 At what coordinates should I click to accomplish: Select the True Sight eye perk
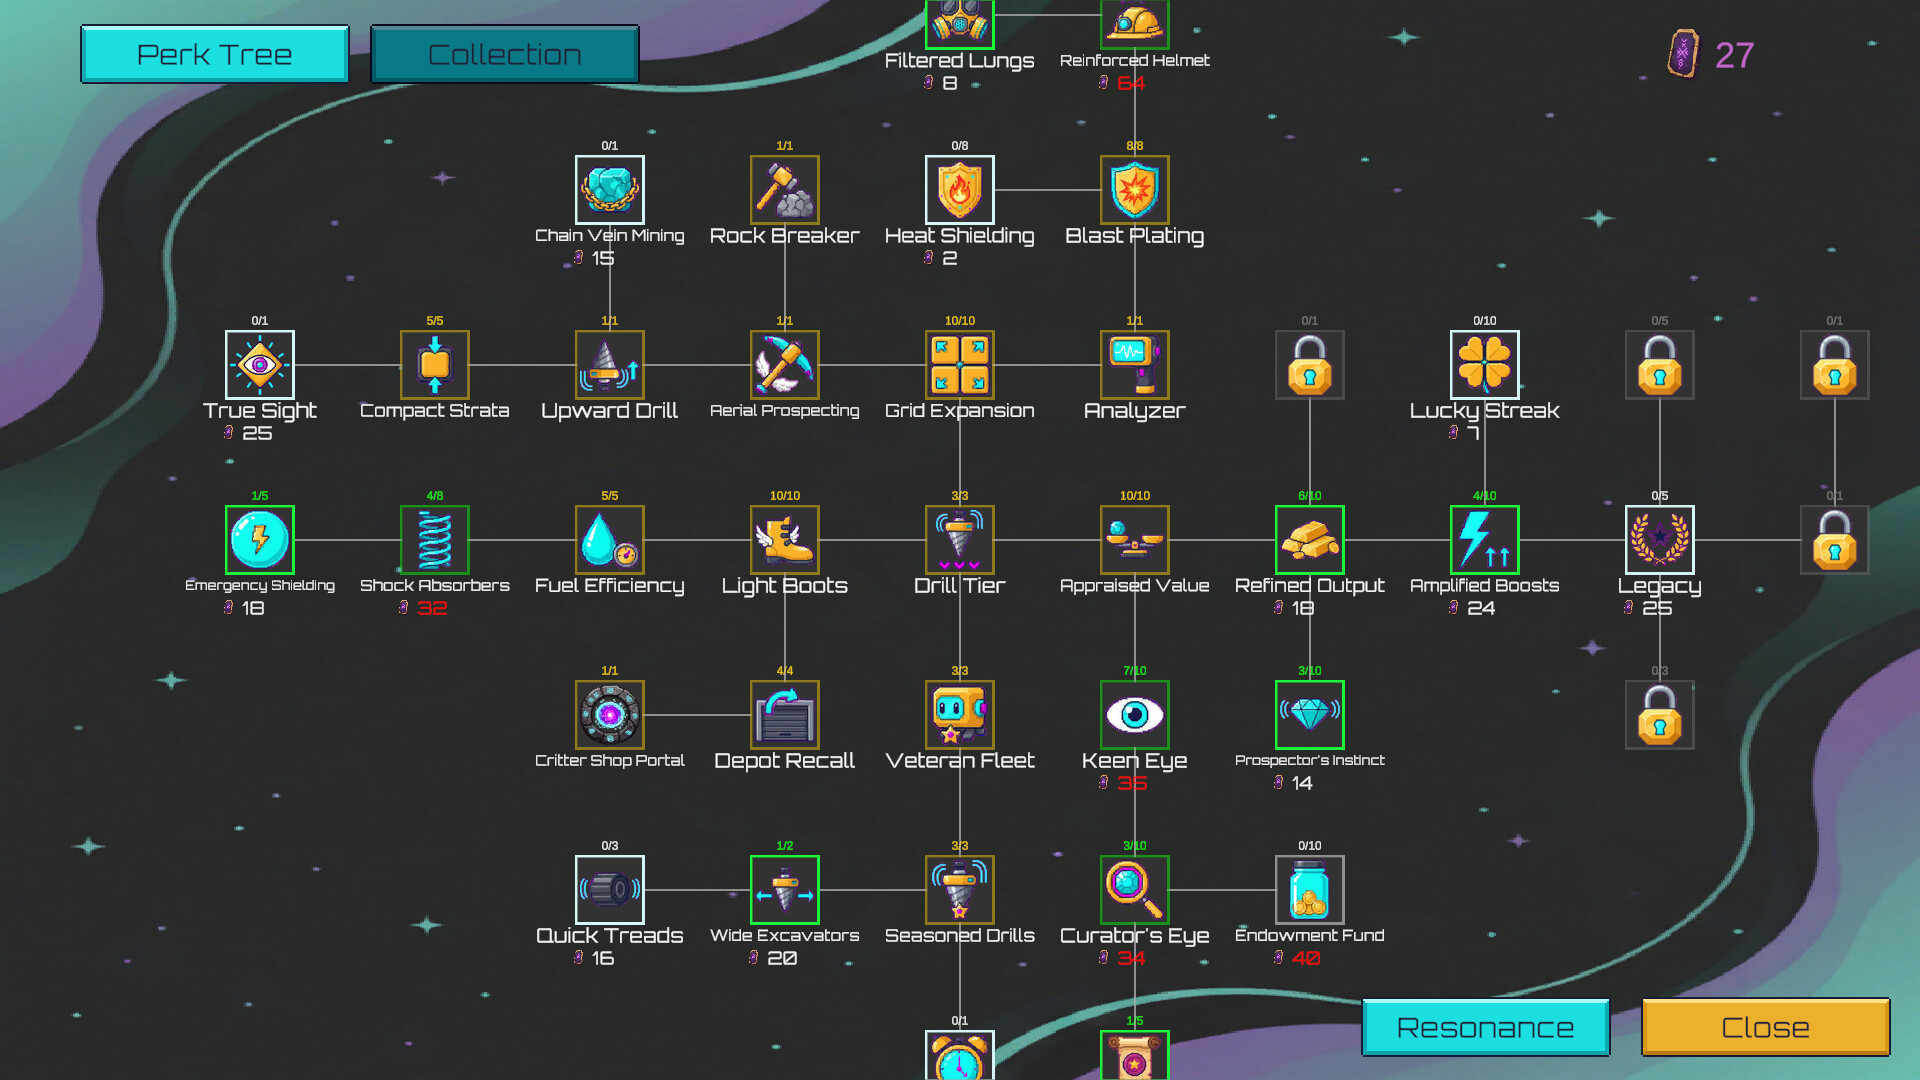tap(260, 365)
